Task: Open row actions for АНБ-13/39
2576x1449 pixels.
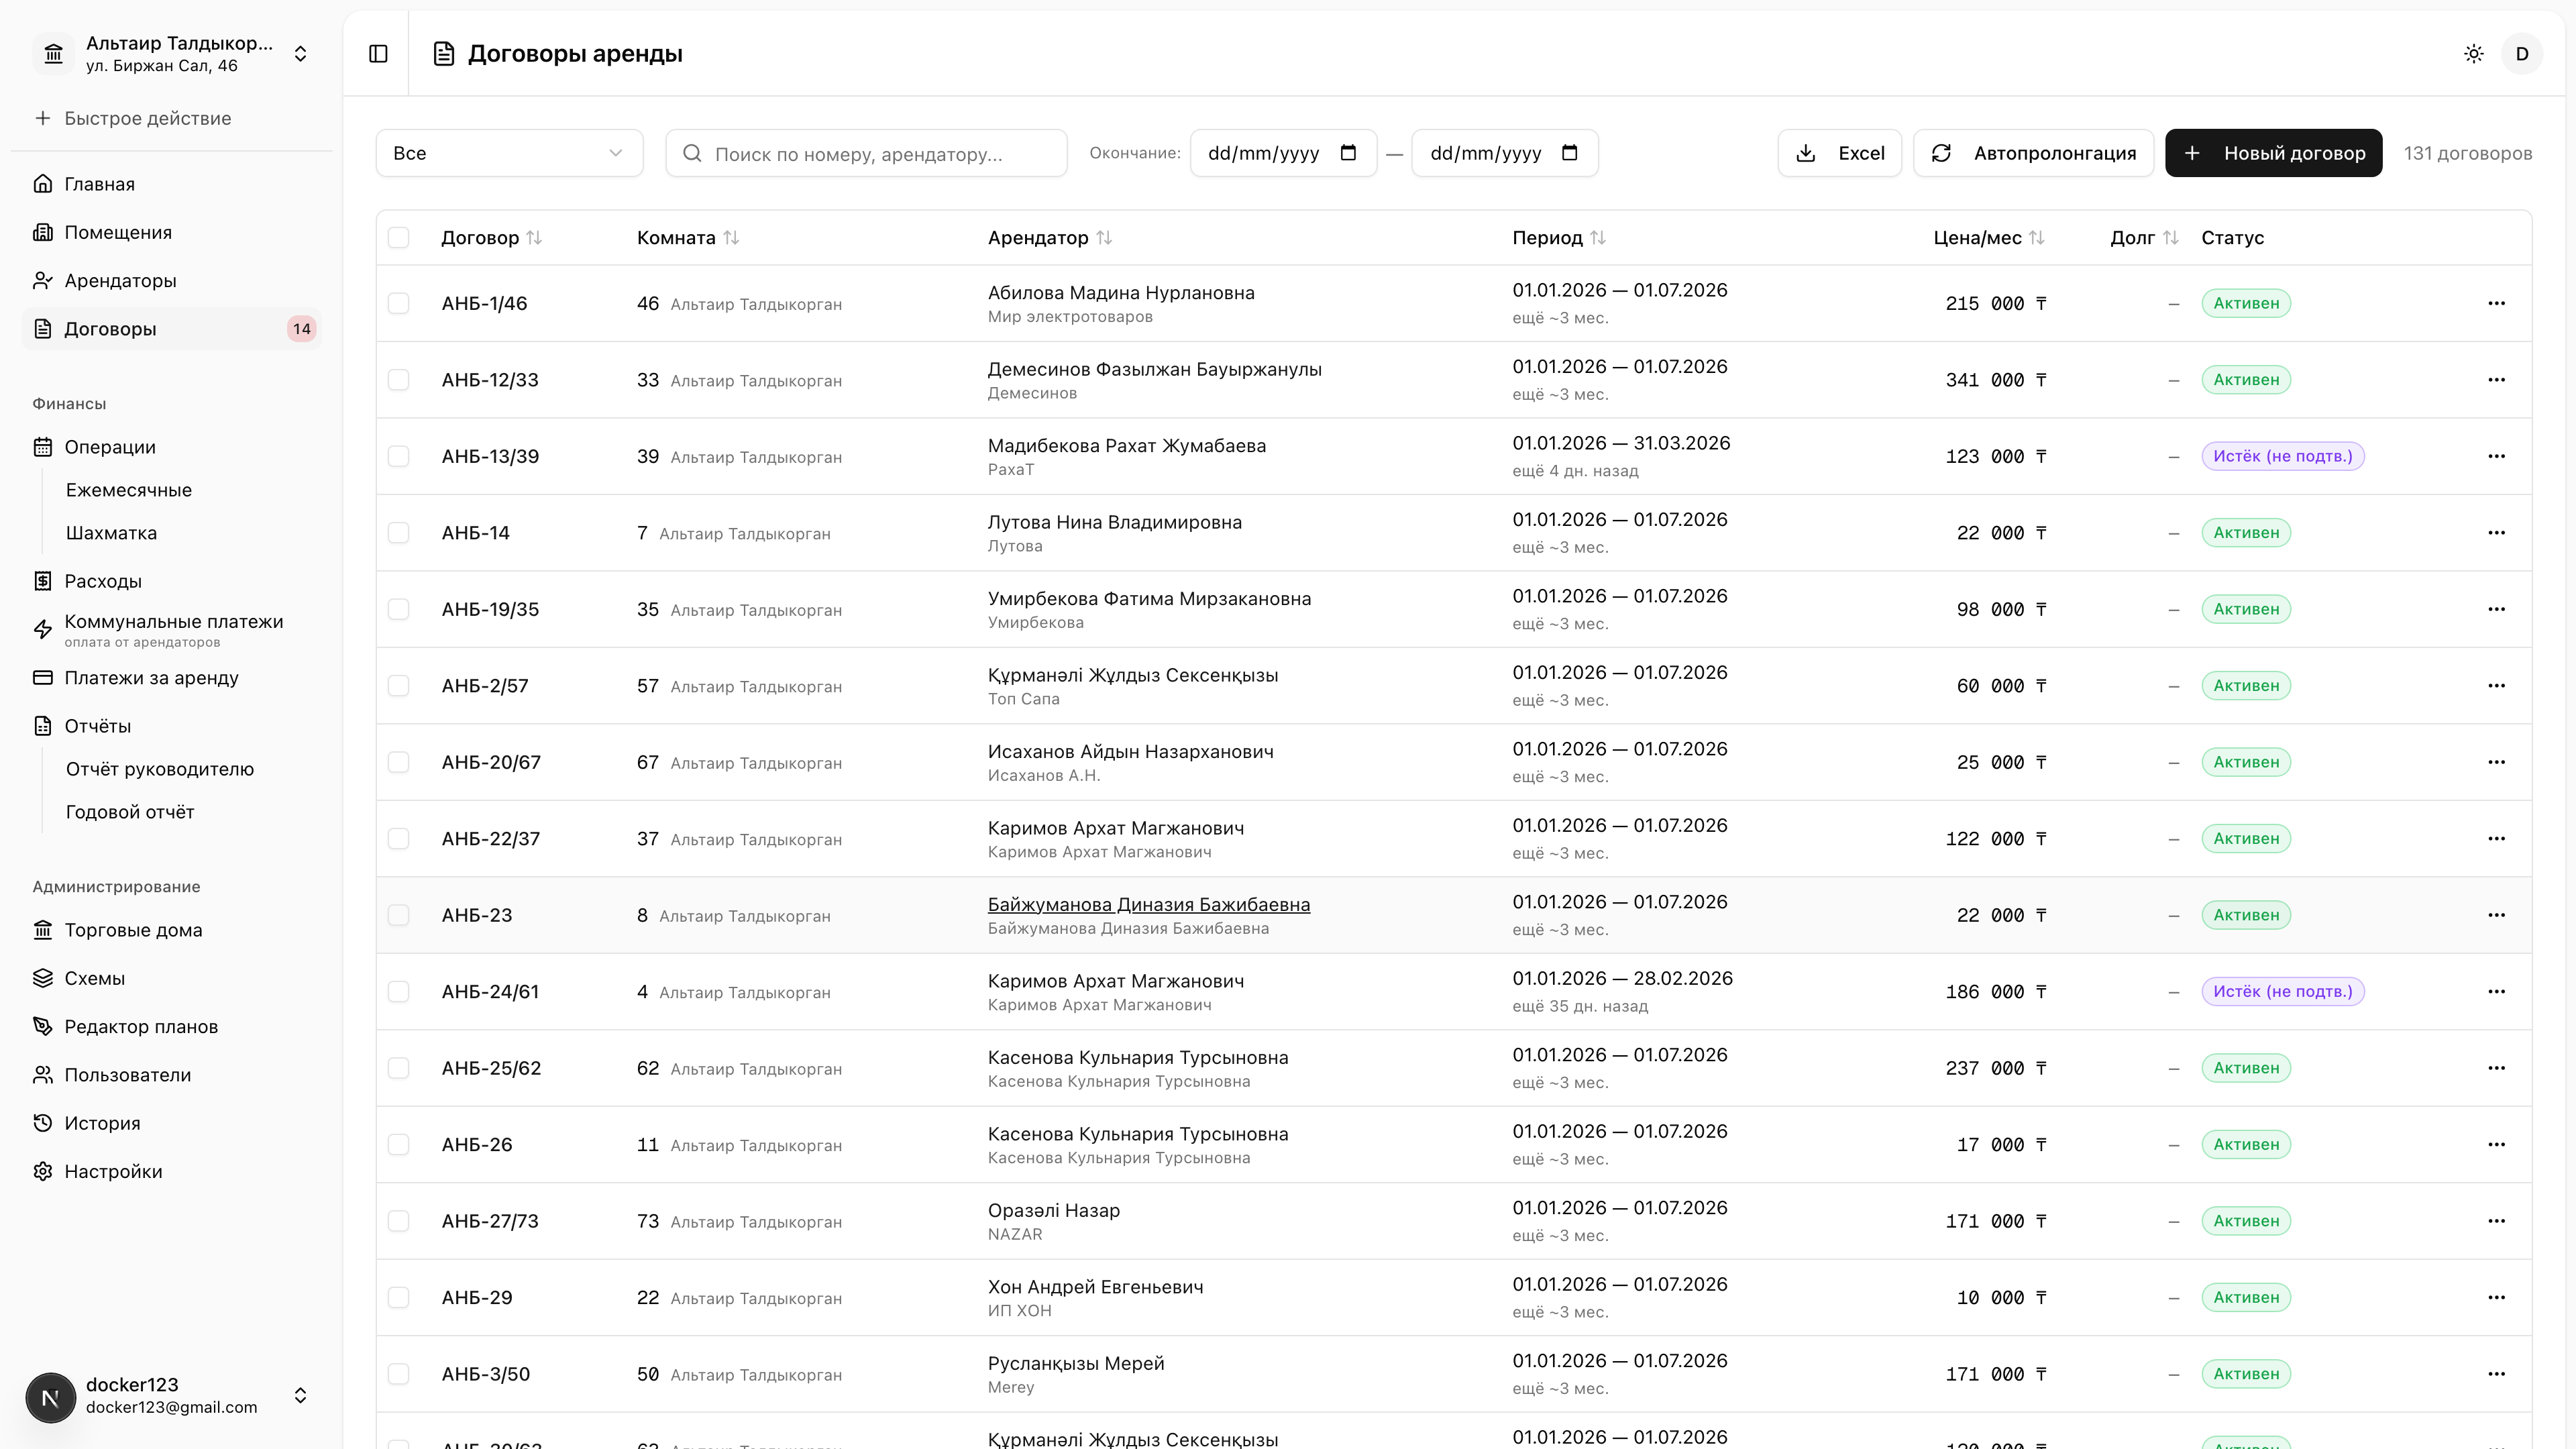Action: 2496,456
